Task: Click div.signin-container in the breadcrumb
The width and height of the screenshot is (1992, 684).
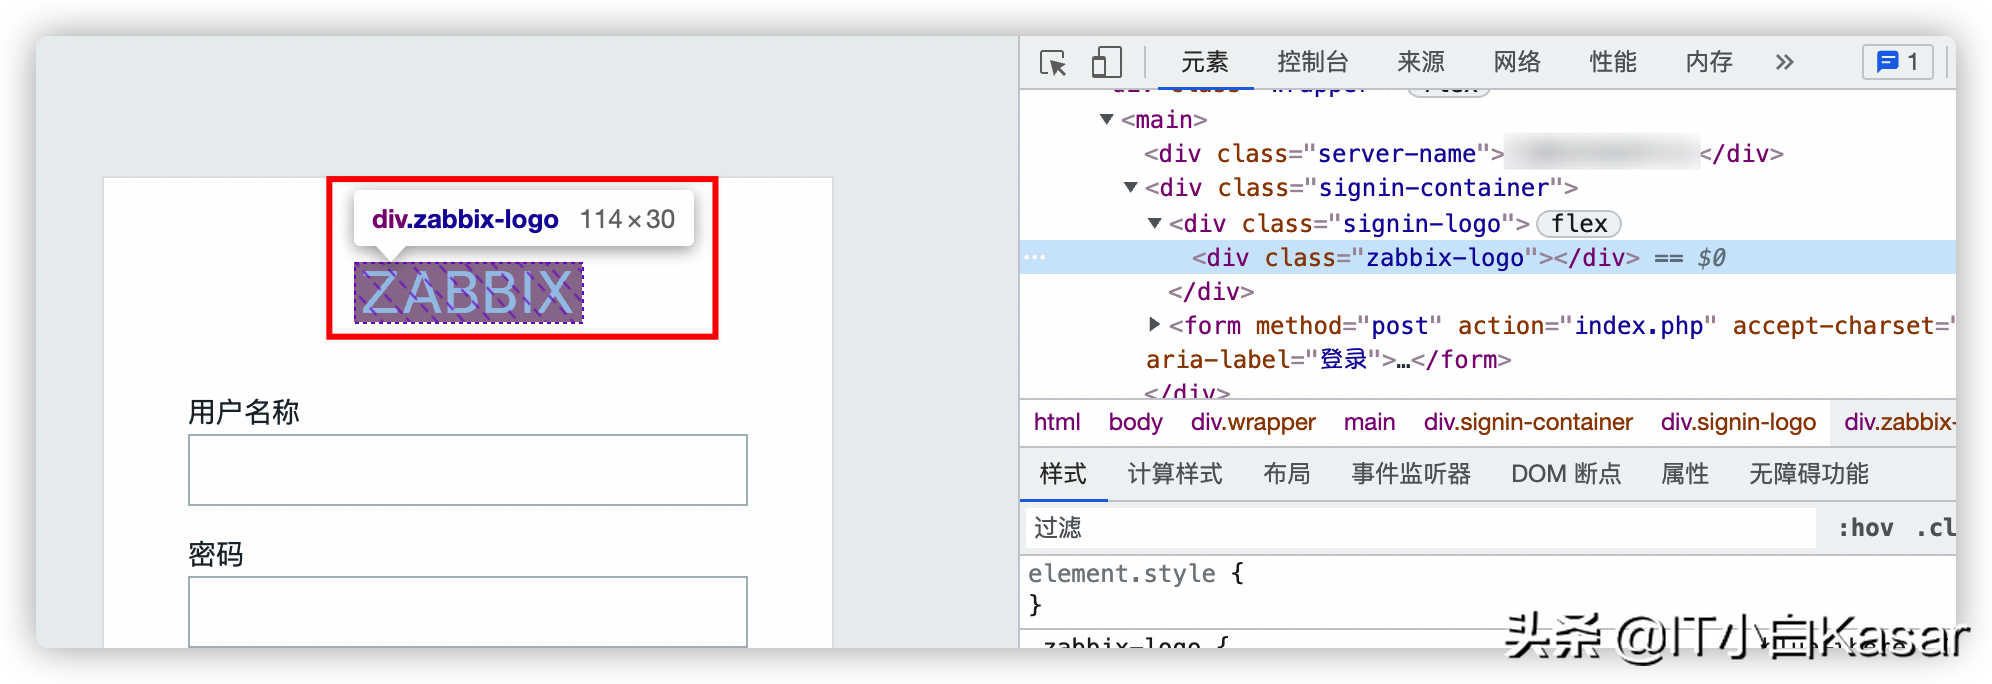Action: coord(1528,422)
